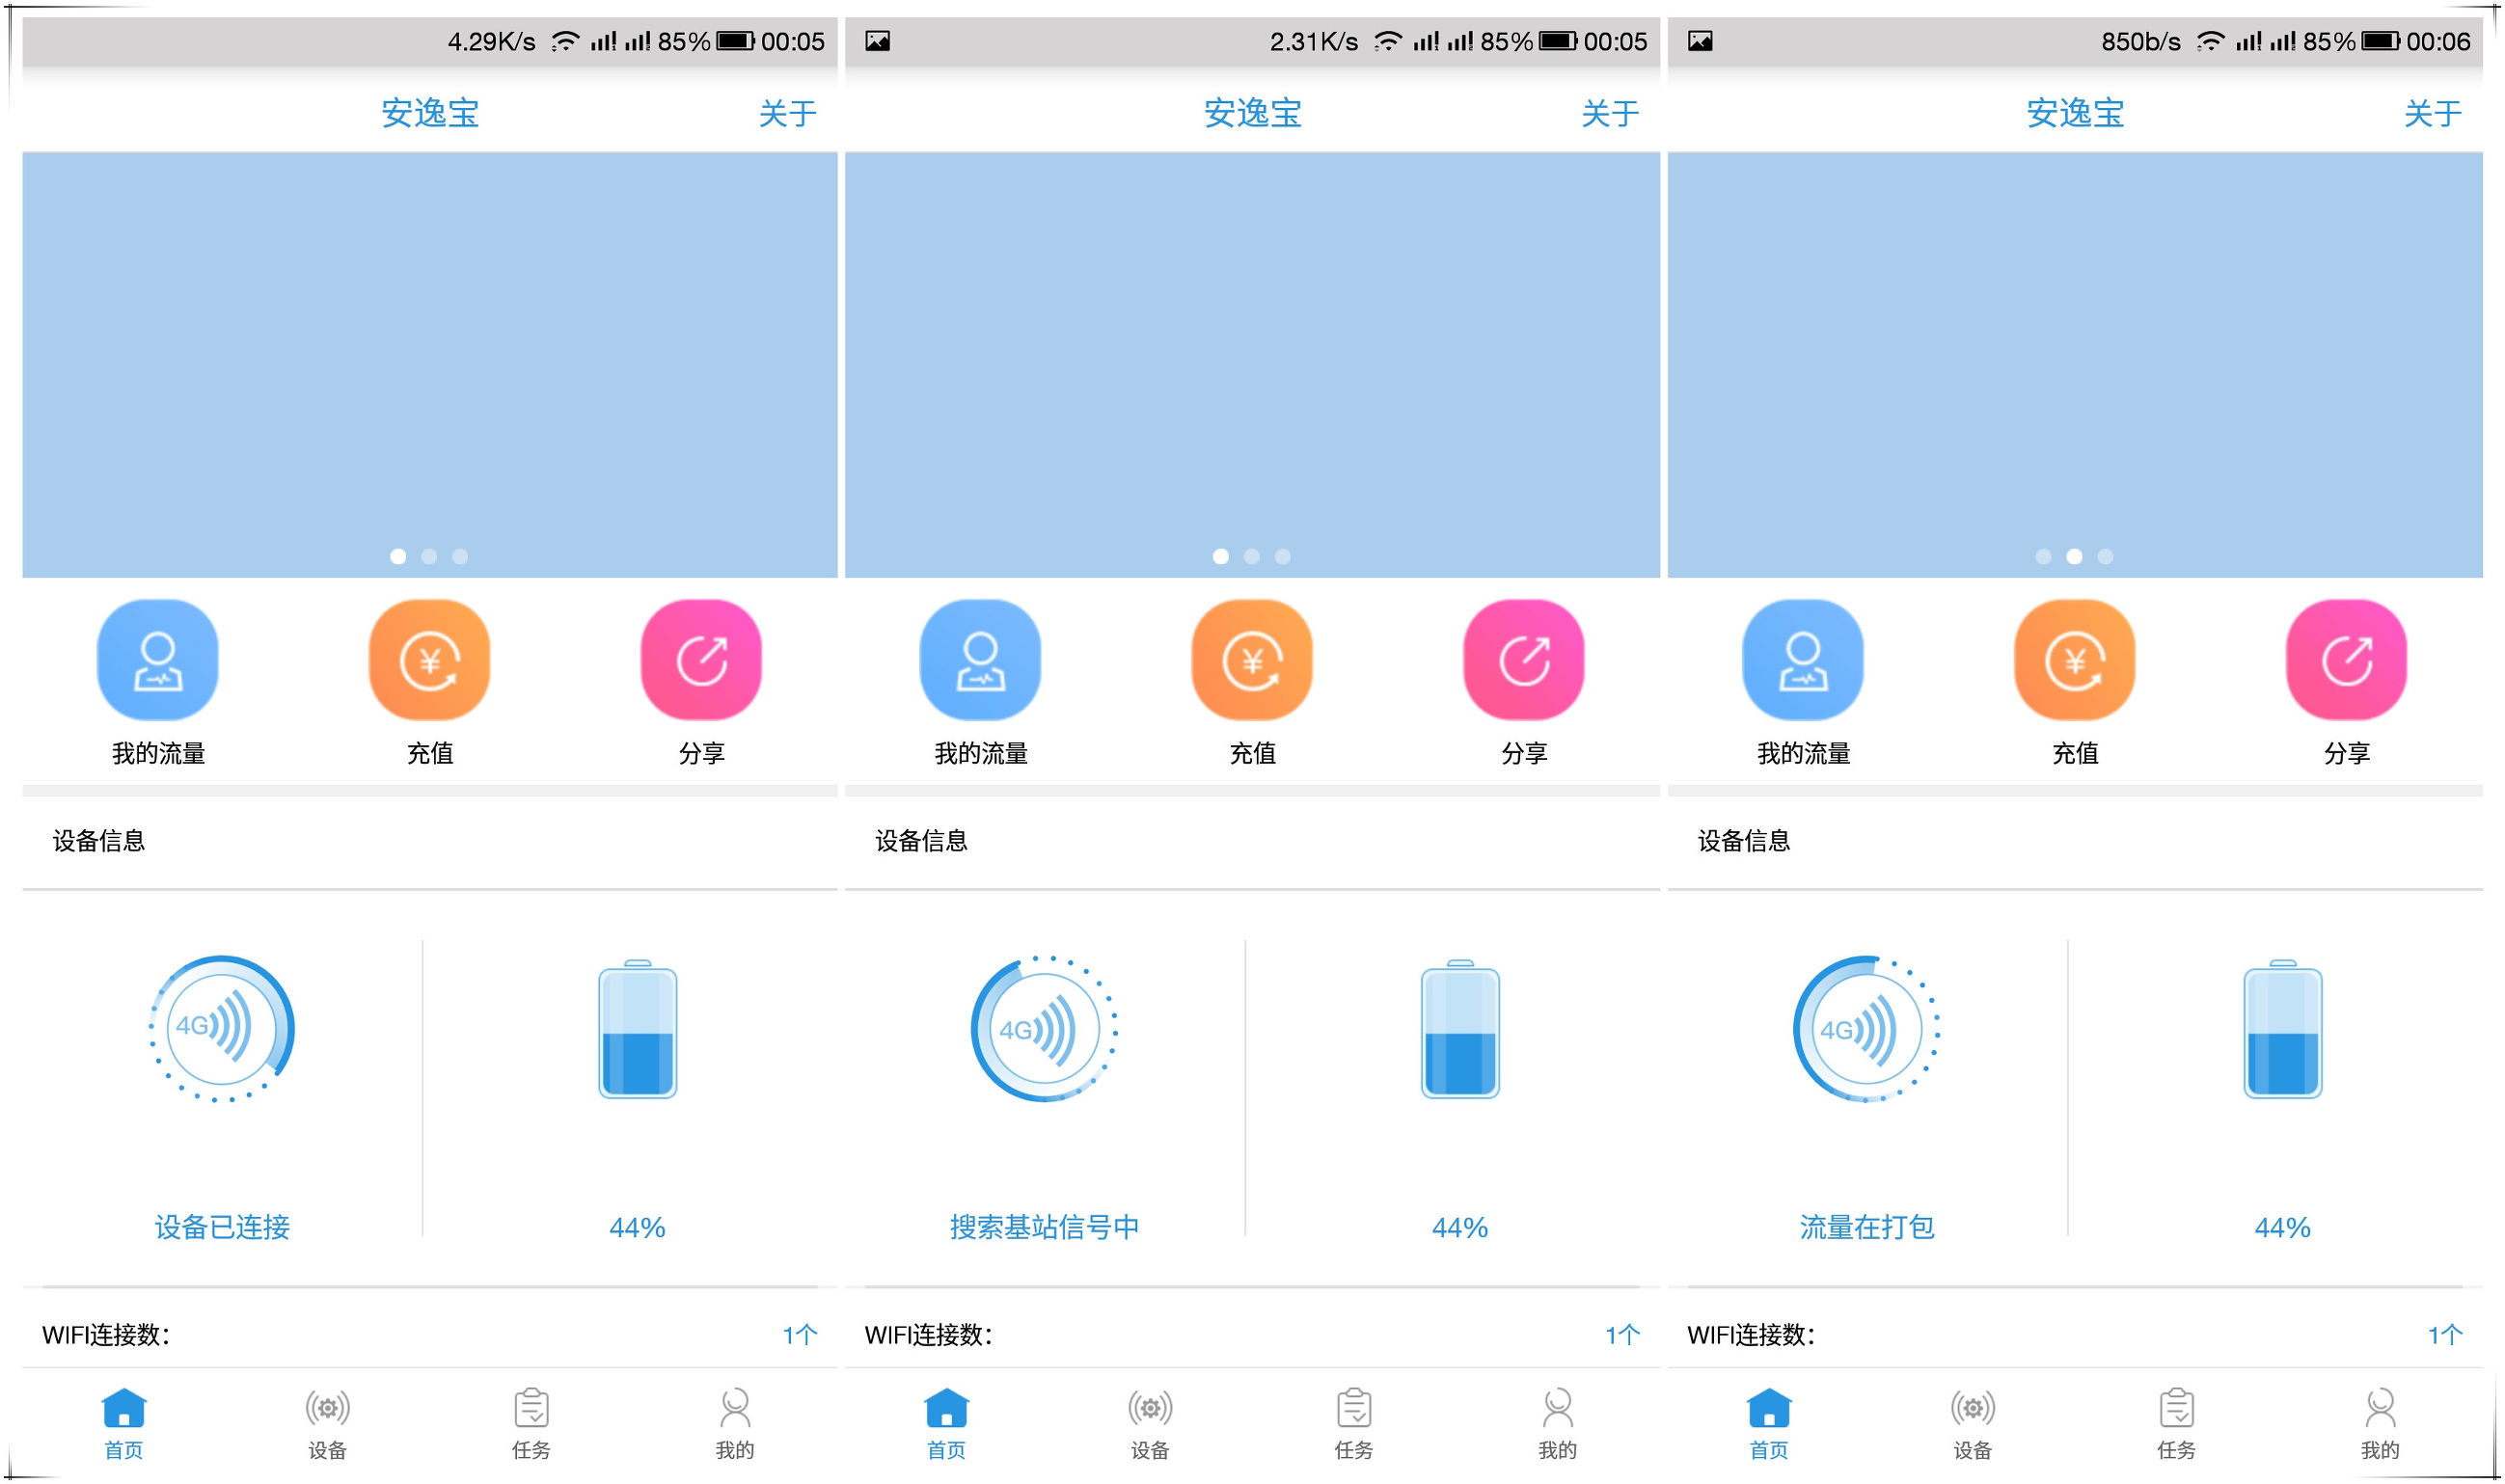The height and width of the screenshot is (1484, 2505).
Task: Tap the 44% battery percentage label
Action: coord(636,1226)
